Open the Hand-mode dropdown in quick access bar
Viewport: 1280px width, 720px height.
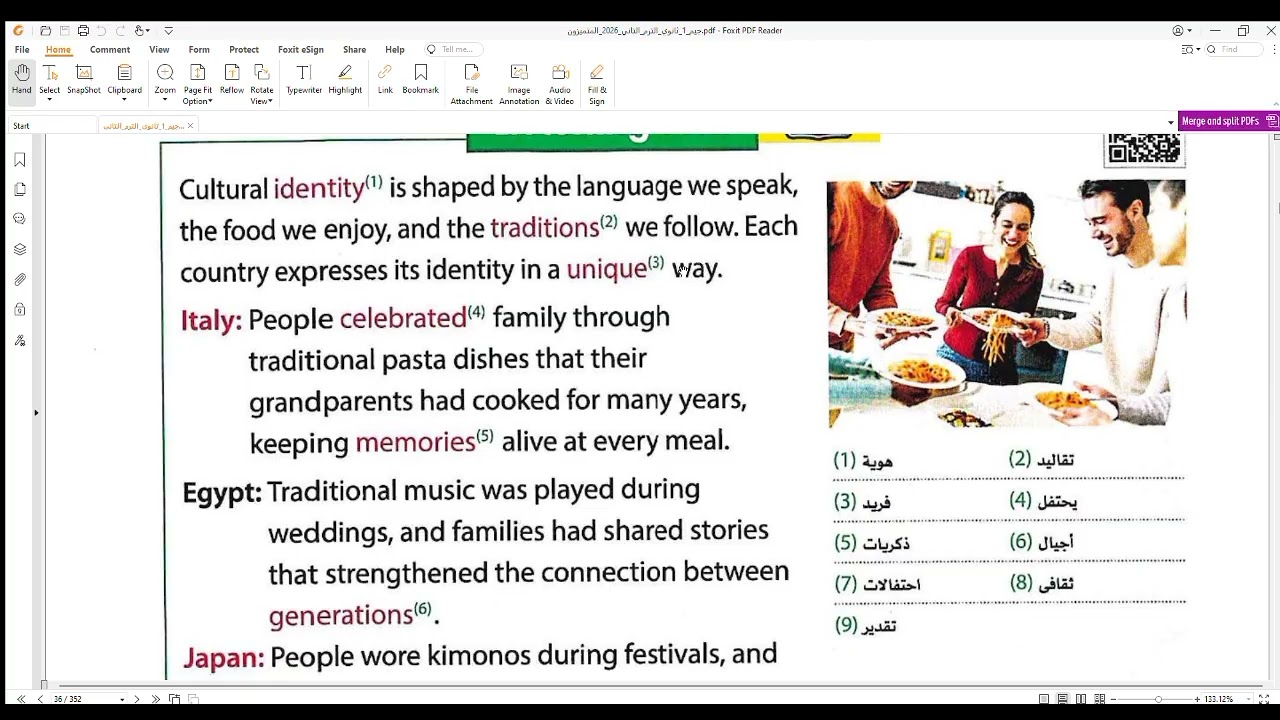(149, 31)
